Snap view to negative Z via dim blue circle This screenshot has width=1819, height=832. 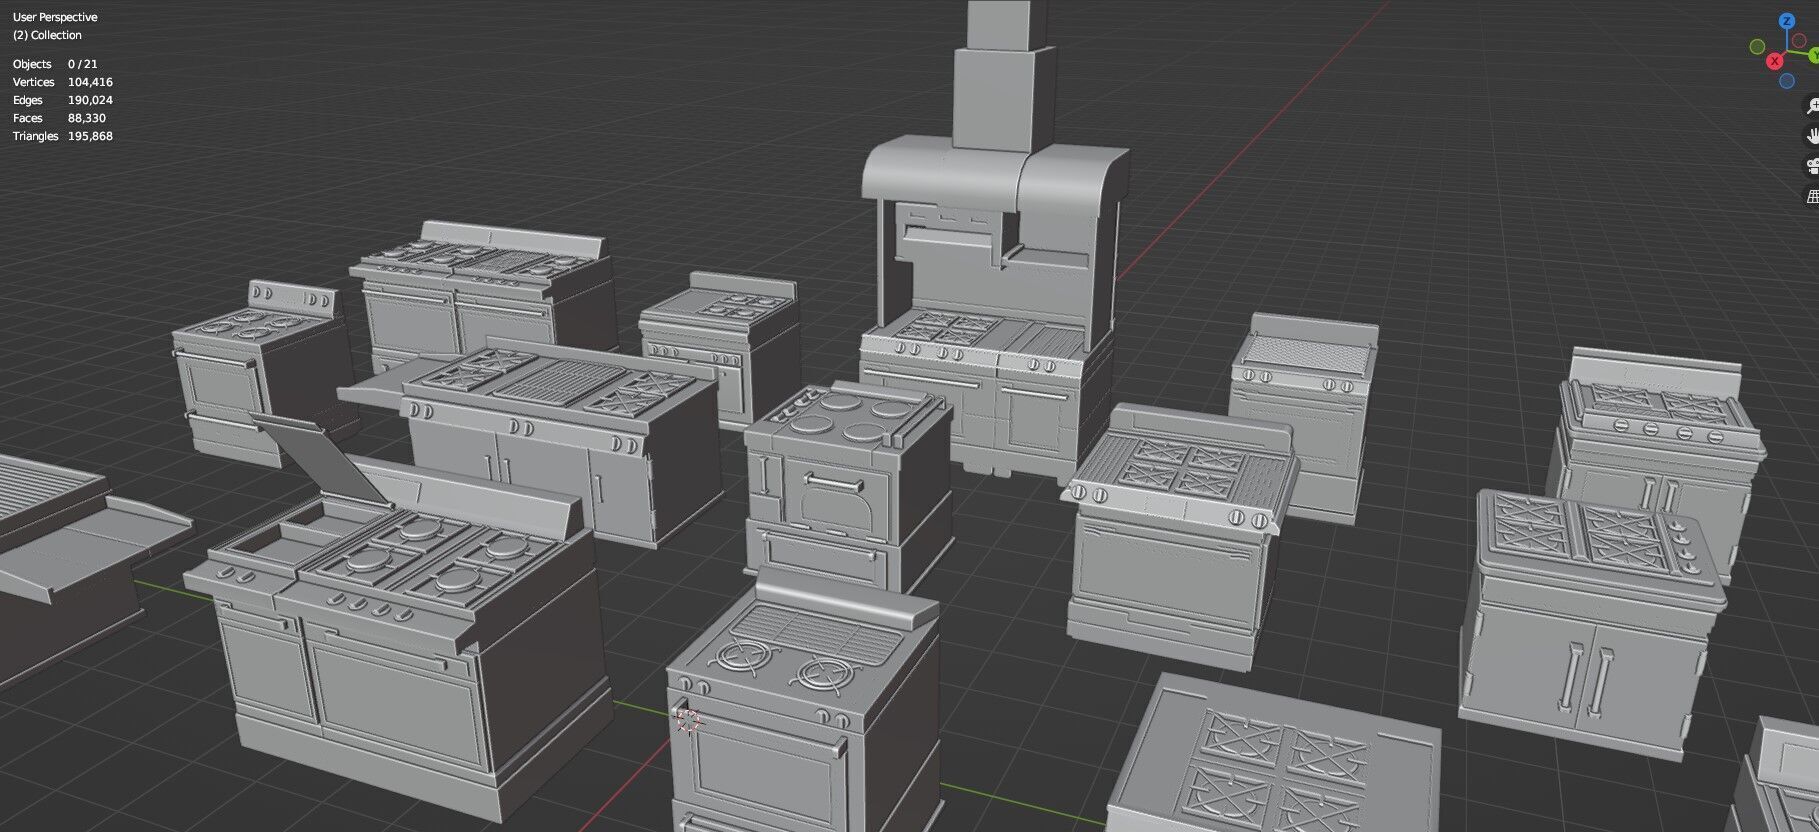[x=1787, y=81]
